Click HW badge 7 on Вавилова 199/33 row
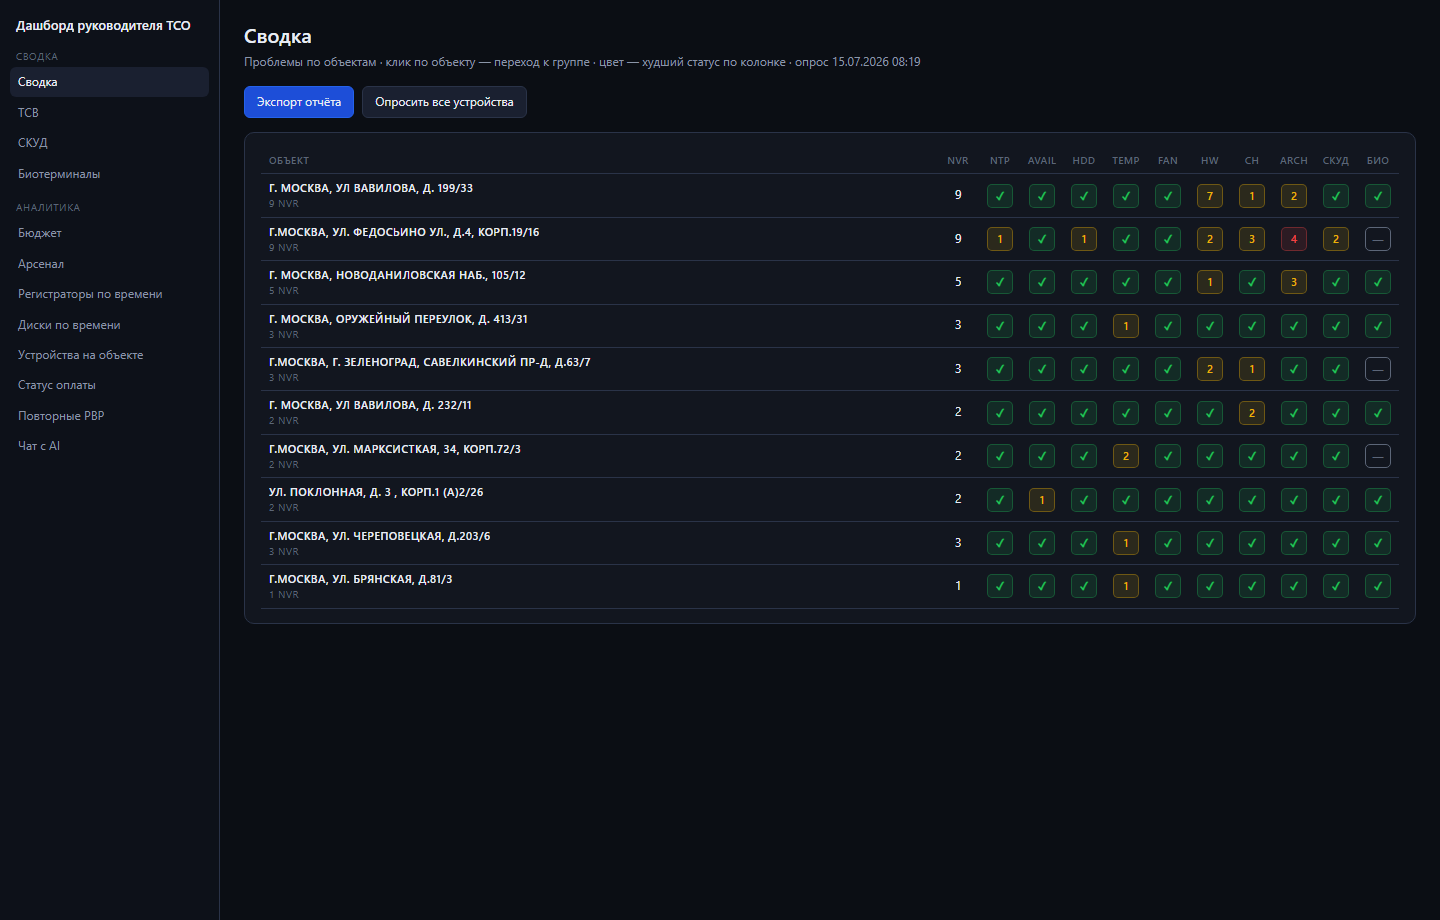The image size is (1440, 920). [1209, 196]
